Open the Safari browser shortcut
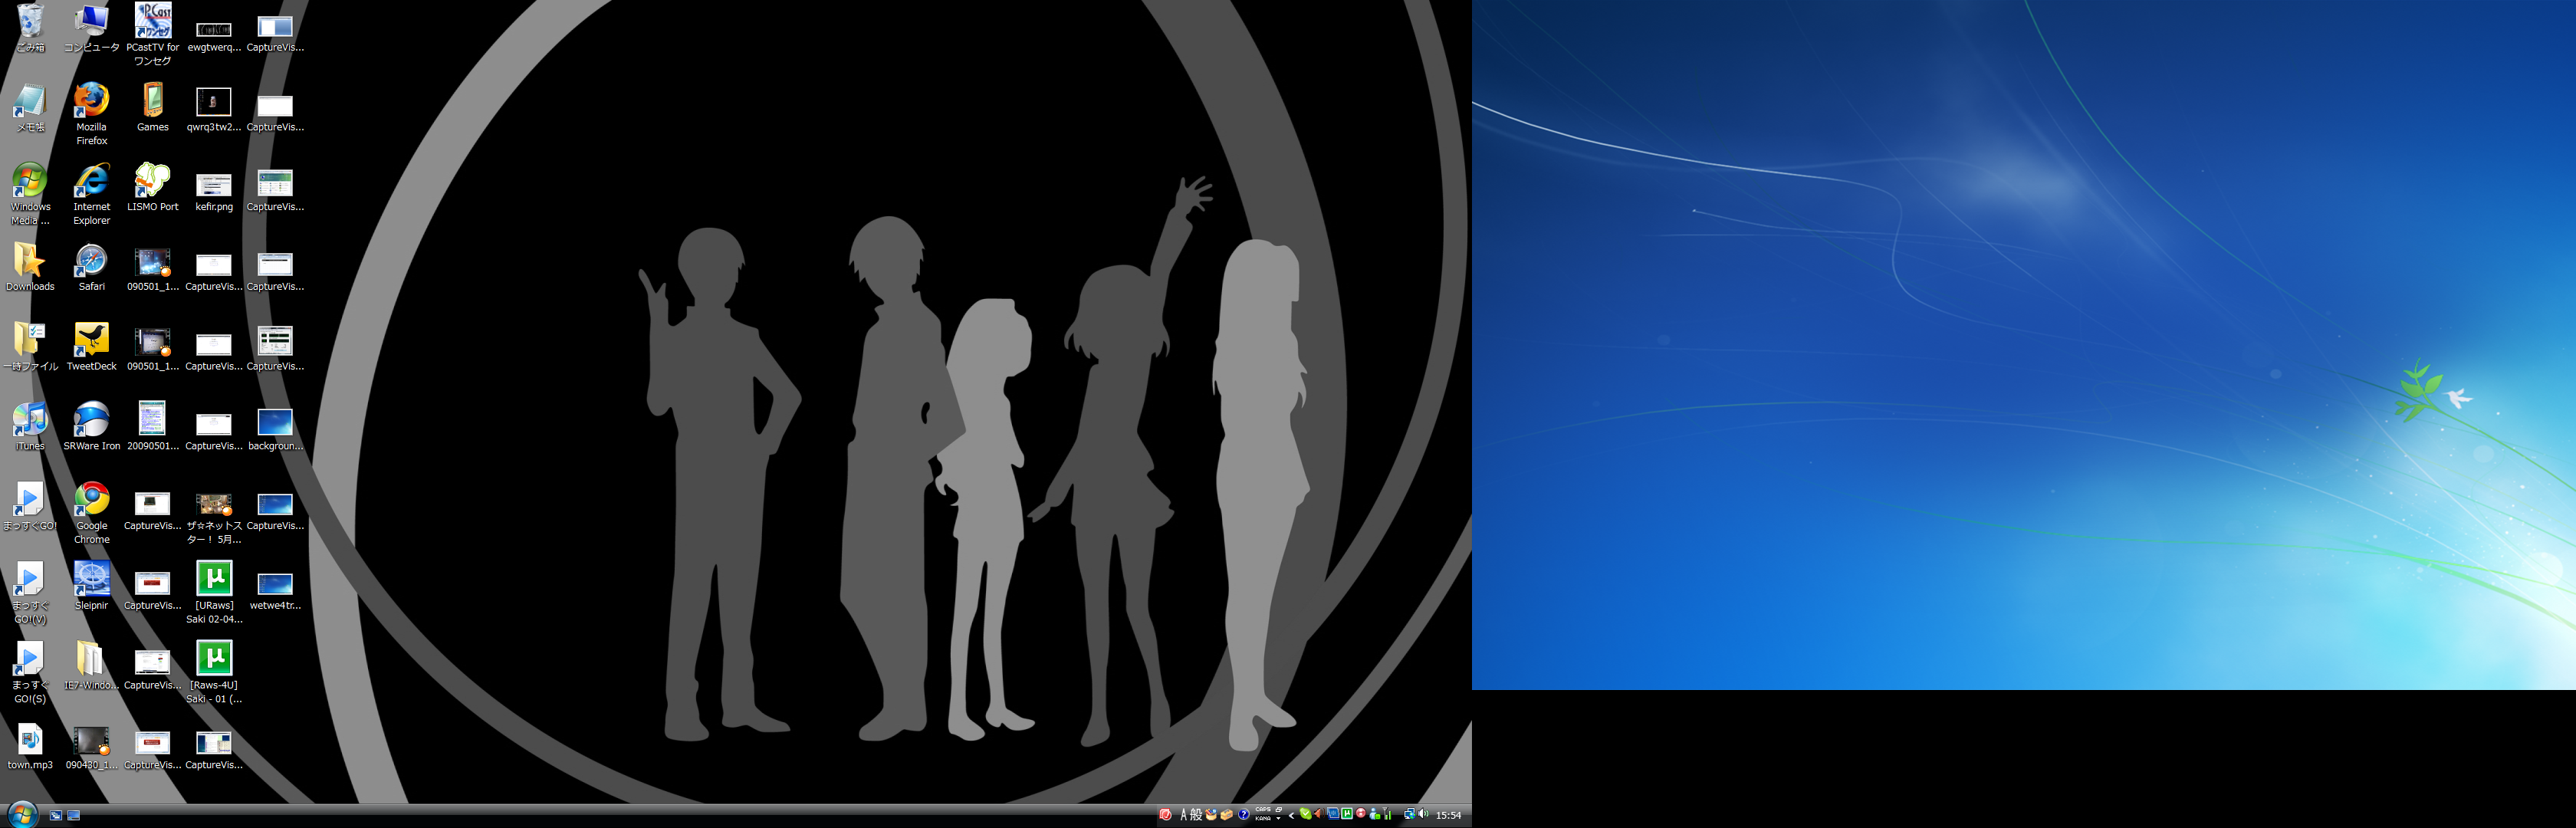 [91, 261]
